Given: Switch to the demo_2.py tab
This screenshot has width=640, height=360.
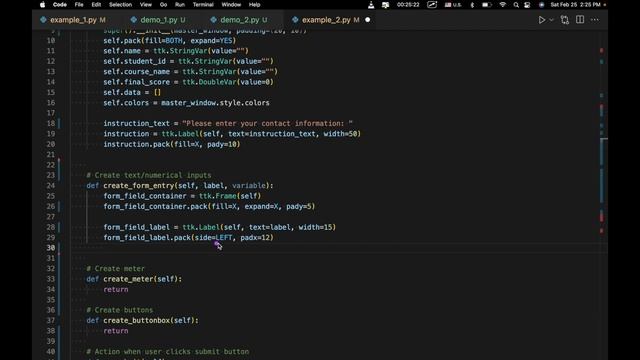Looking at the screenshot, I should [x=240, y=20].
